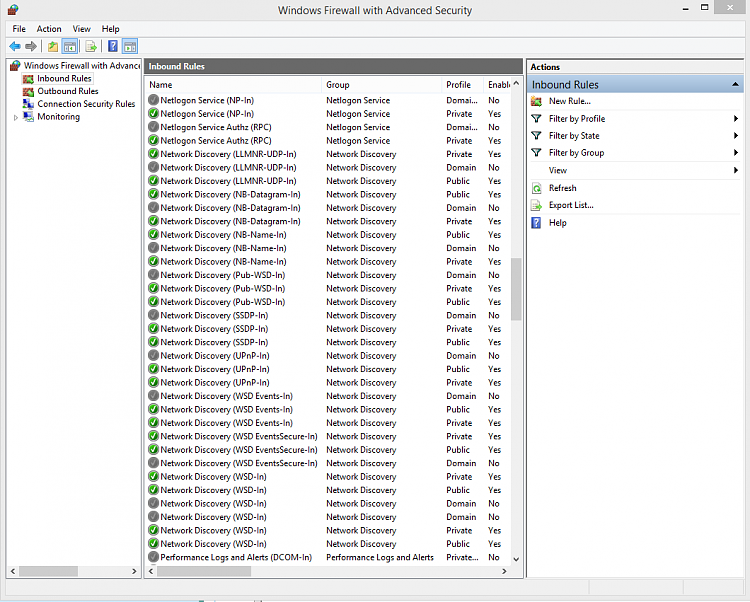Screen dimensions: 750x602
Task: Click the New Rule icon in Actions
Action: [537, 101]
